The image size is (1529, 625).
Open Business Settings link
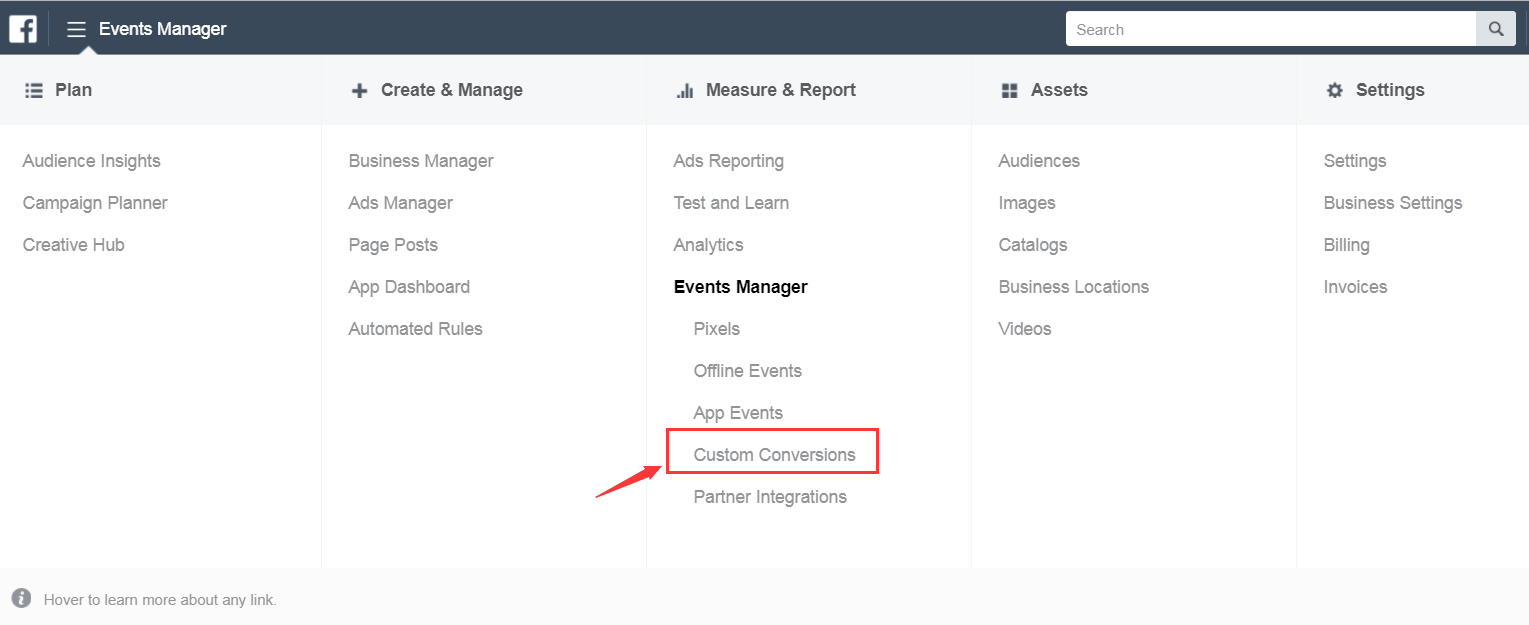pos(1392,203)
